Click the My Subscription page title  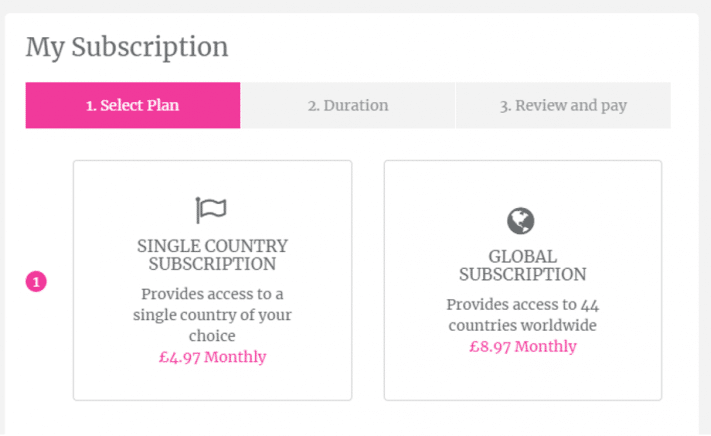point(127,47)
